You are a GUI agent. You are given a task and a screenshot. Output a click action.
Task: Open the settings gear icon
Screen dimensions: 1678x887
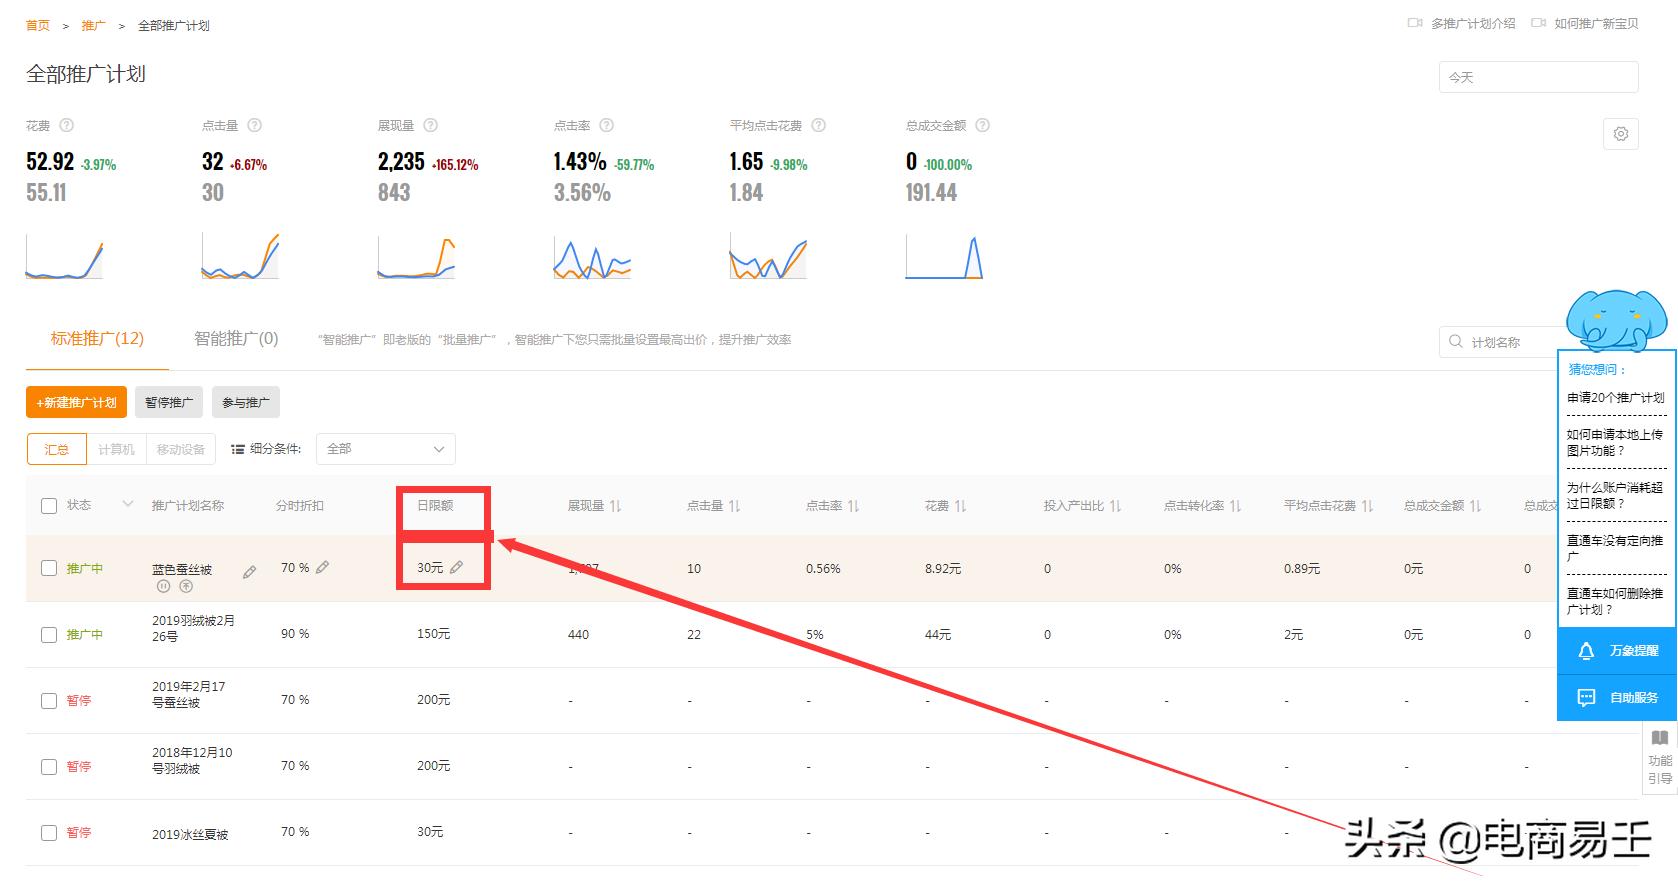pyautogui.click(x=1620, y=134)
